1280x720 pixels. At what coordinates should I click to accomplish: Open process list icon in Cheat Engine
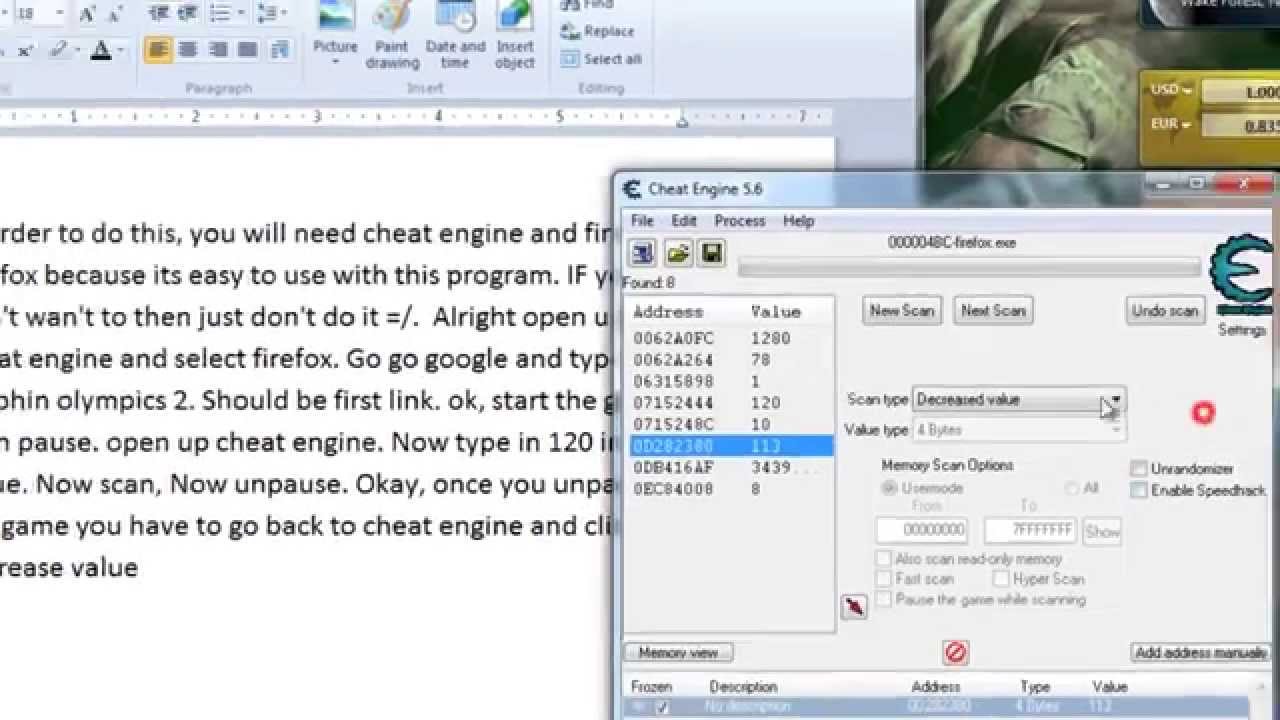[641, 252]
